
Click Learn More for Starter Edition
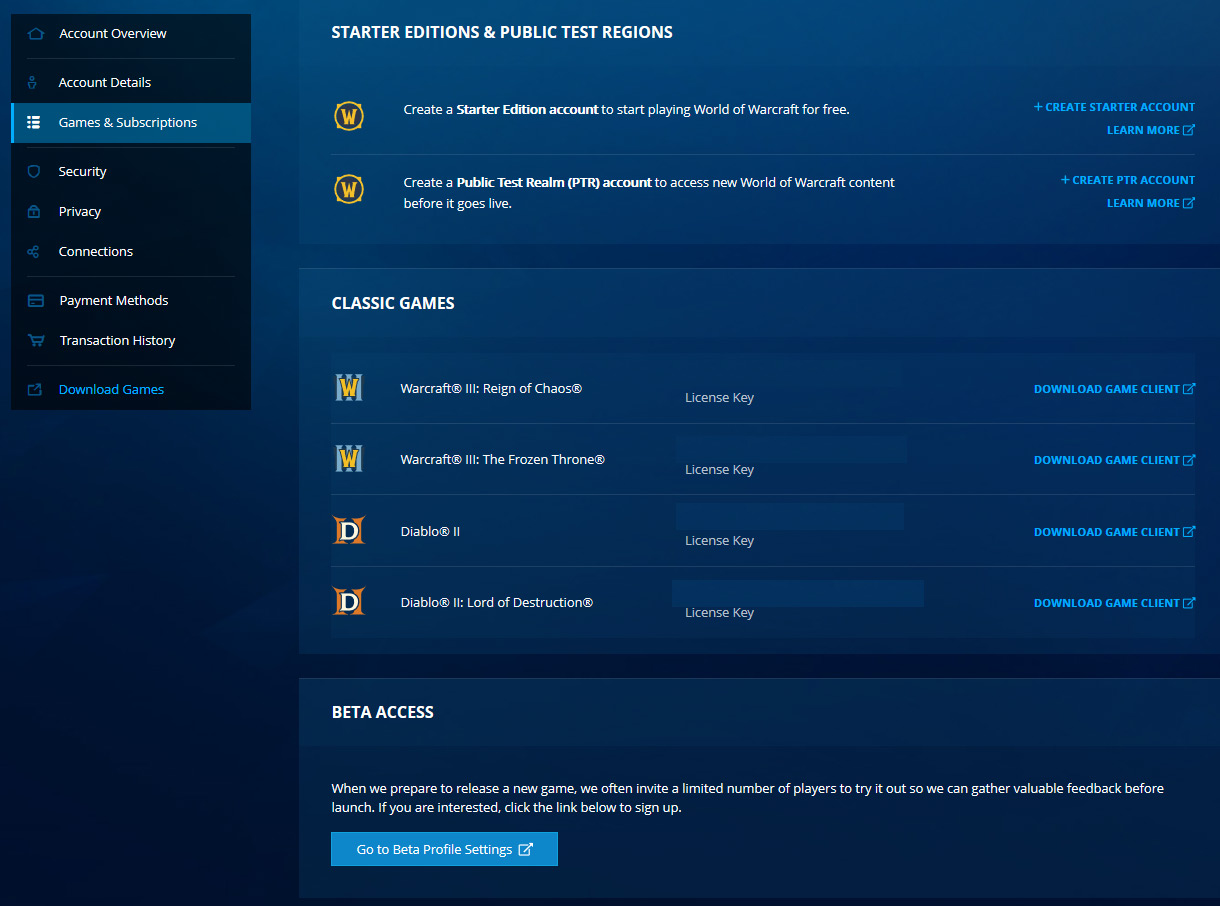pyautogui.click(x=1151, y=130)
